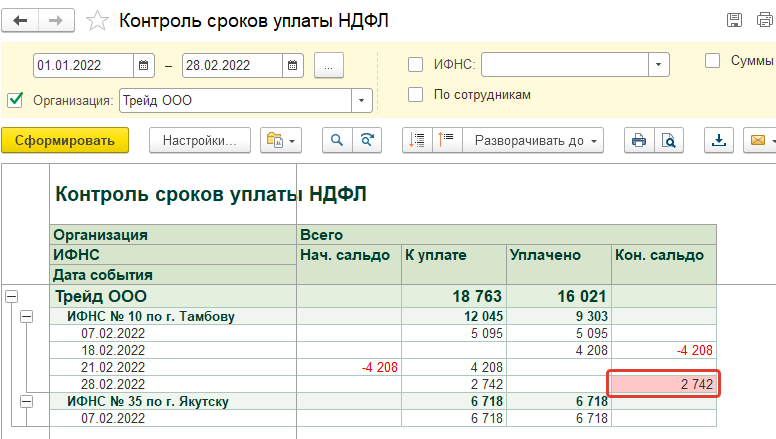Print report with toolbar printer icon
Viewport: 776px width, 439px height.
pos(639,141)
